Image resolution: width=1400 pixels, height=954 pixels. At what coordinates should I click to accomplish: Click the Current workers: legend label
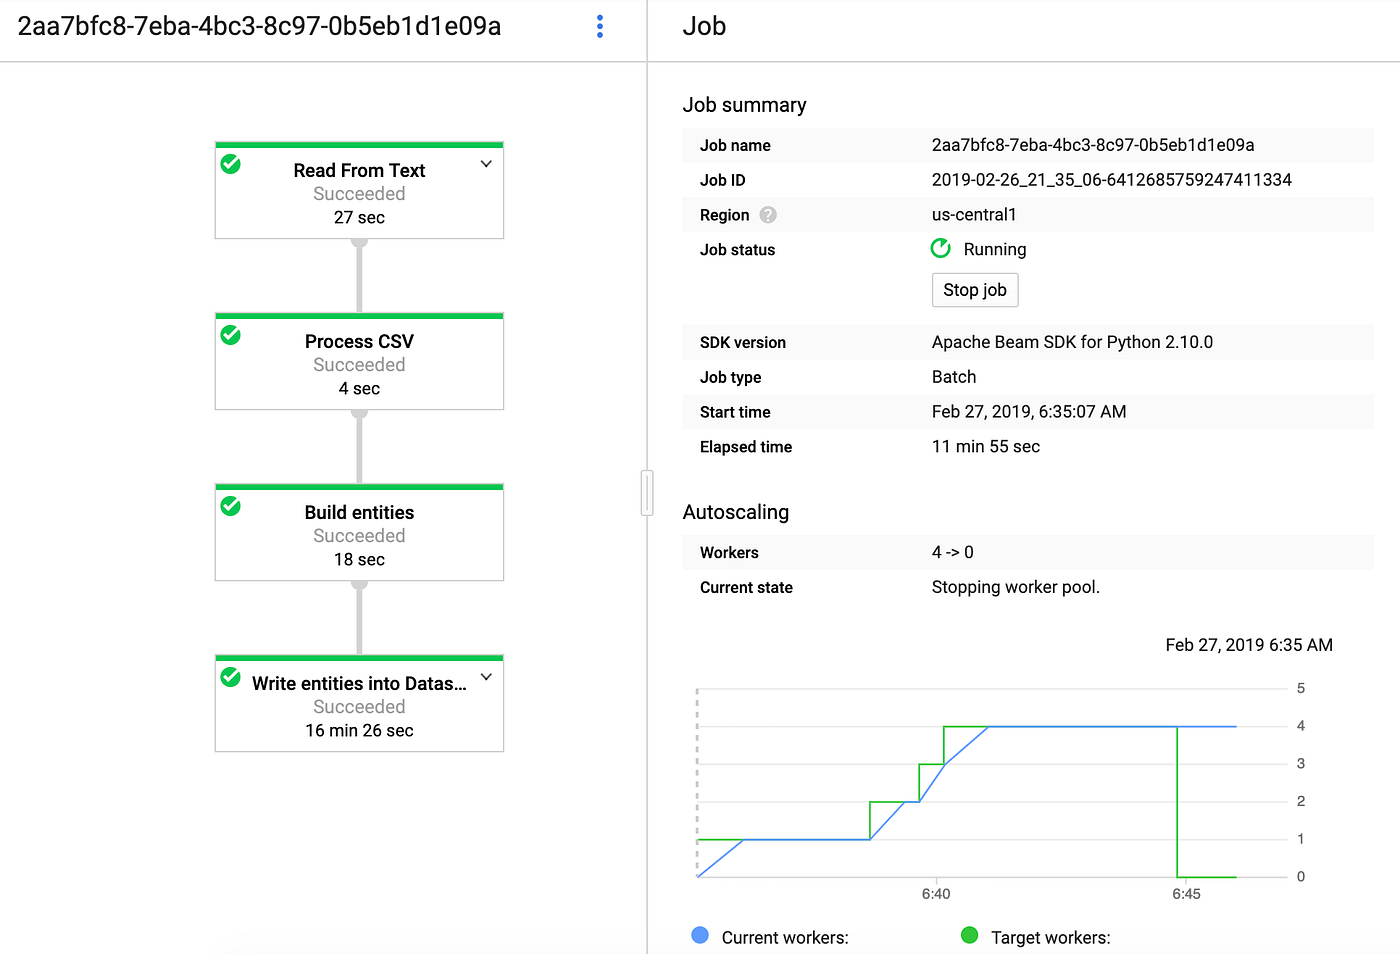785,937
